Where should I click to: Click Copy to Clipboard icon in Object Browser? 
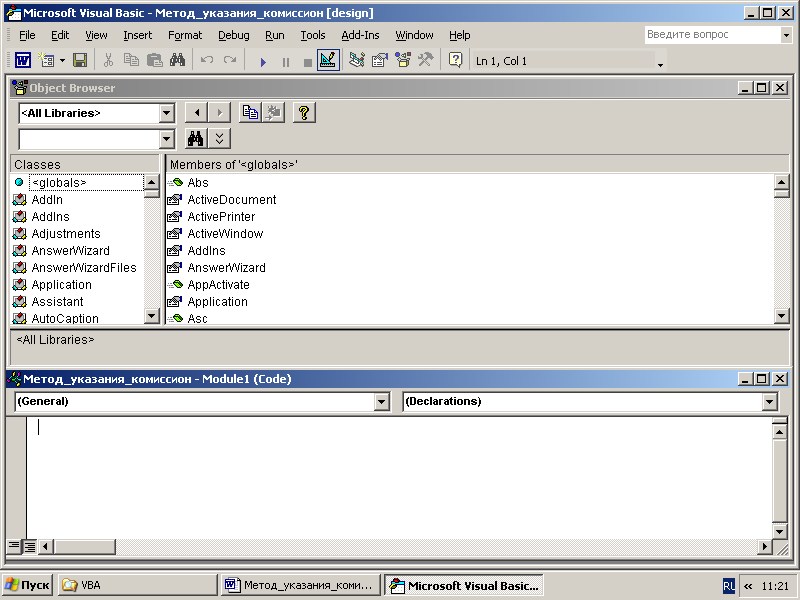pyautogui.click(x=250, y=112)
